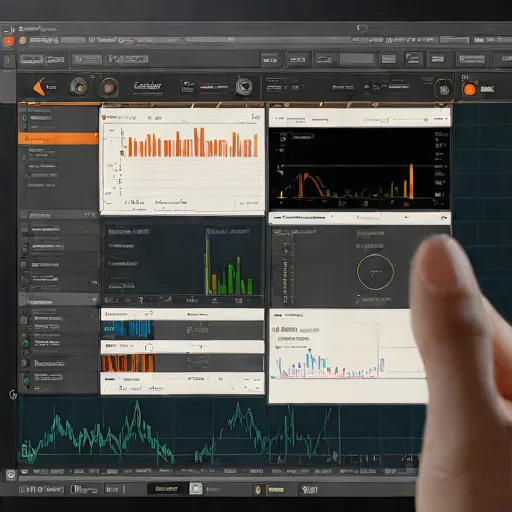Collapse the upper sidebar section header
Image resolution: width=512 pixels, height=512 pixels.
pyautogui.click(x=58, y=215)
